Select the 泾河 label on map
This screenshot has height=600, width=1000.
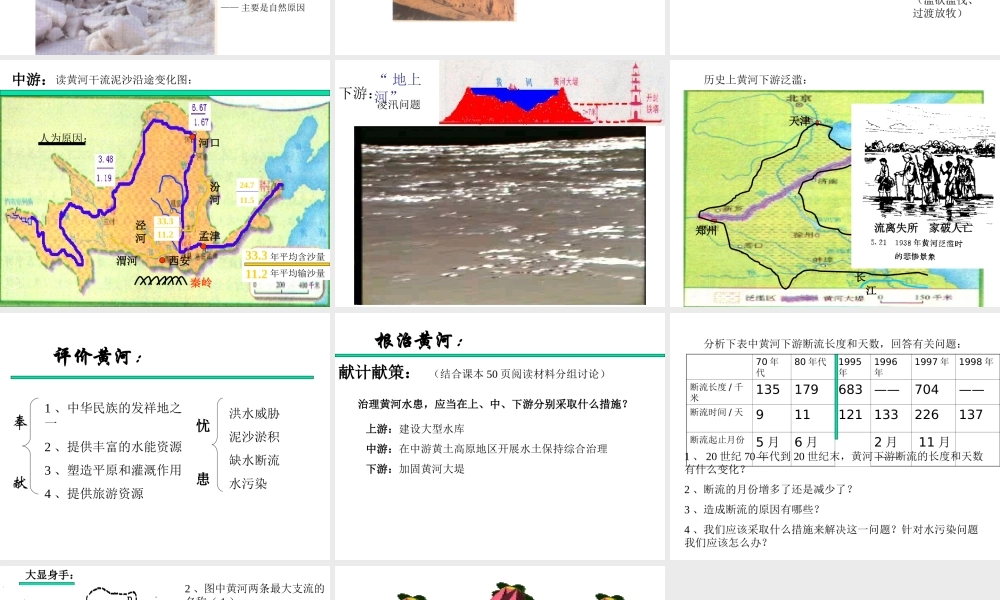(x=140, y=231)
